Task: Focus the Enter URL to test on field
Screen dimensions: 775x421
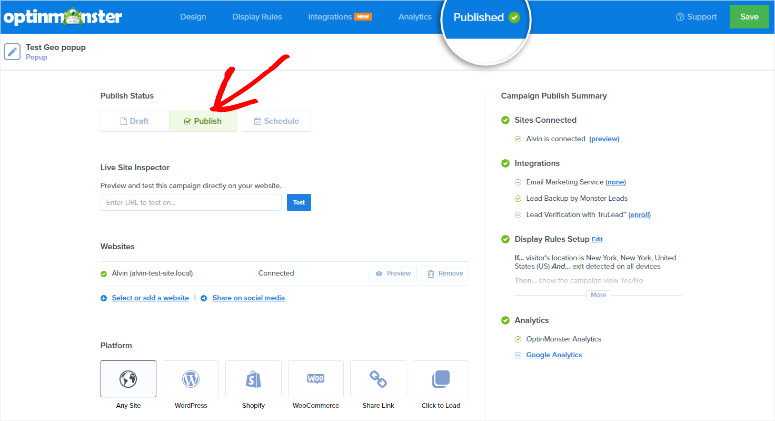Action: pyautogui.click(x=191, y=202)
